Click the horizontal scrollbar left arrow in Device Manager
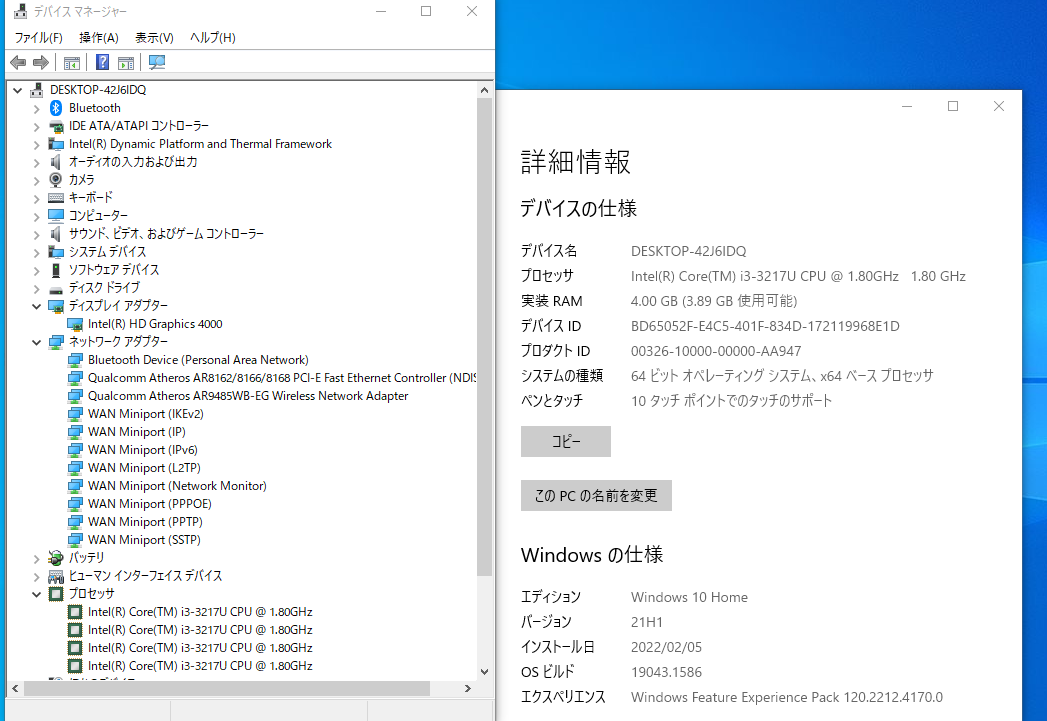 [15, 688]
